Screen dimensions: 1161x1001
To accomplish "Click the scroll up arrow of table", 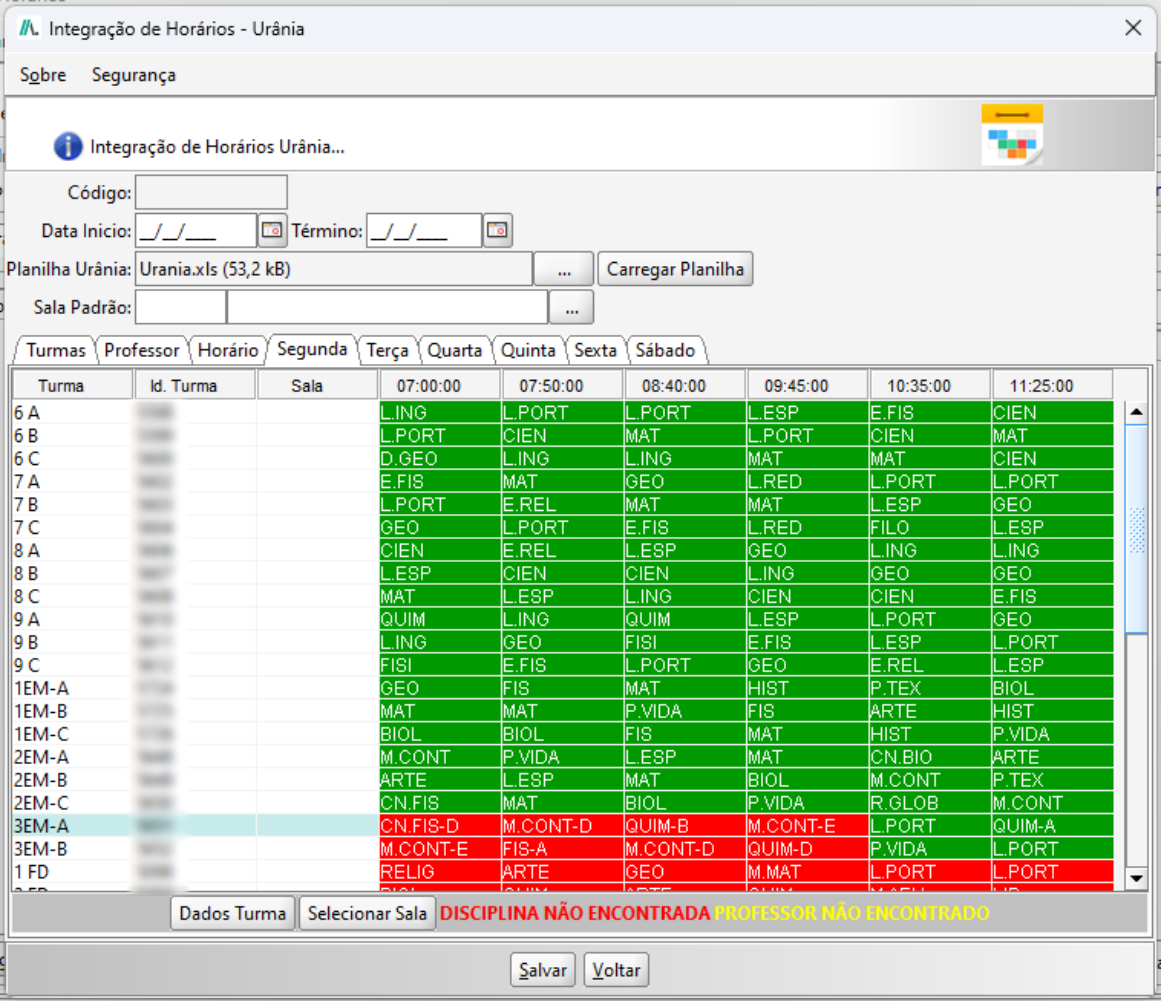I will [x=1136, y=412].
